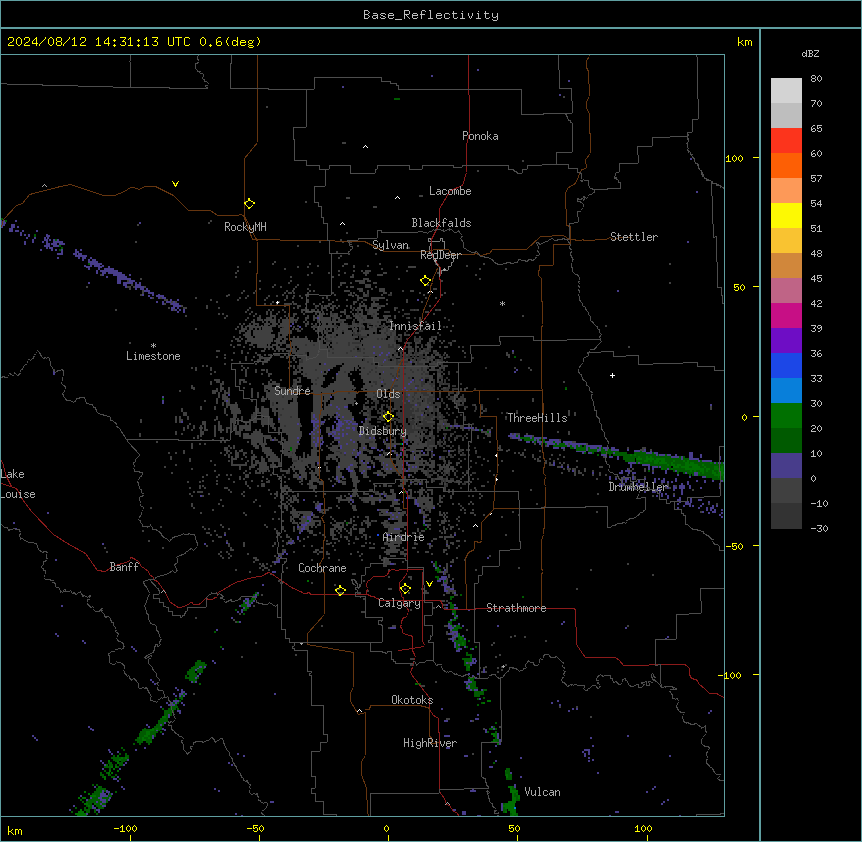The height and width of the screenshot is (842, 862).
Task: Click the yellow V marker northwest of RockyMH
Action: (175, 184)
